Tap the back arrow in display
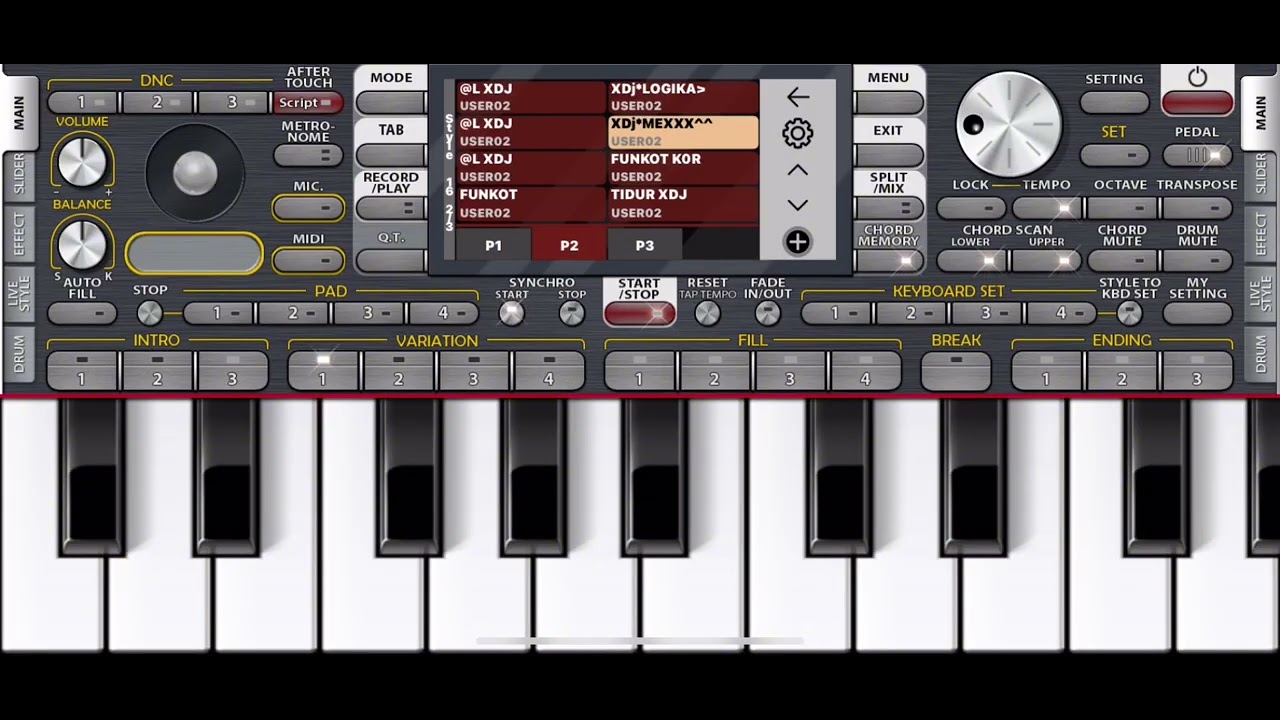Image resolution: width=1280 pixels, height=720 pixels. tap(797, 97)
